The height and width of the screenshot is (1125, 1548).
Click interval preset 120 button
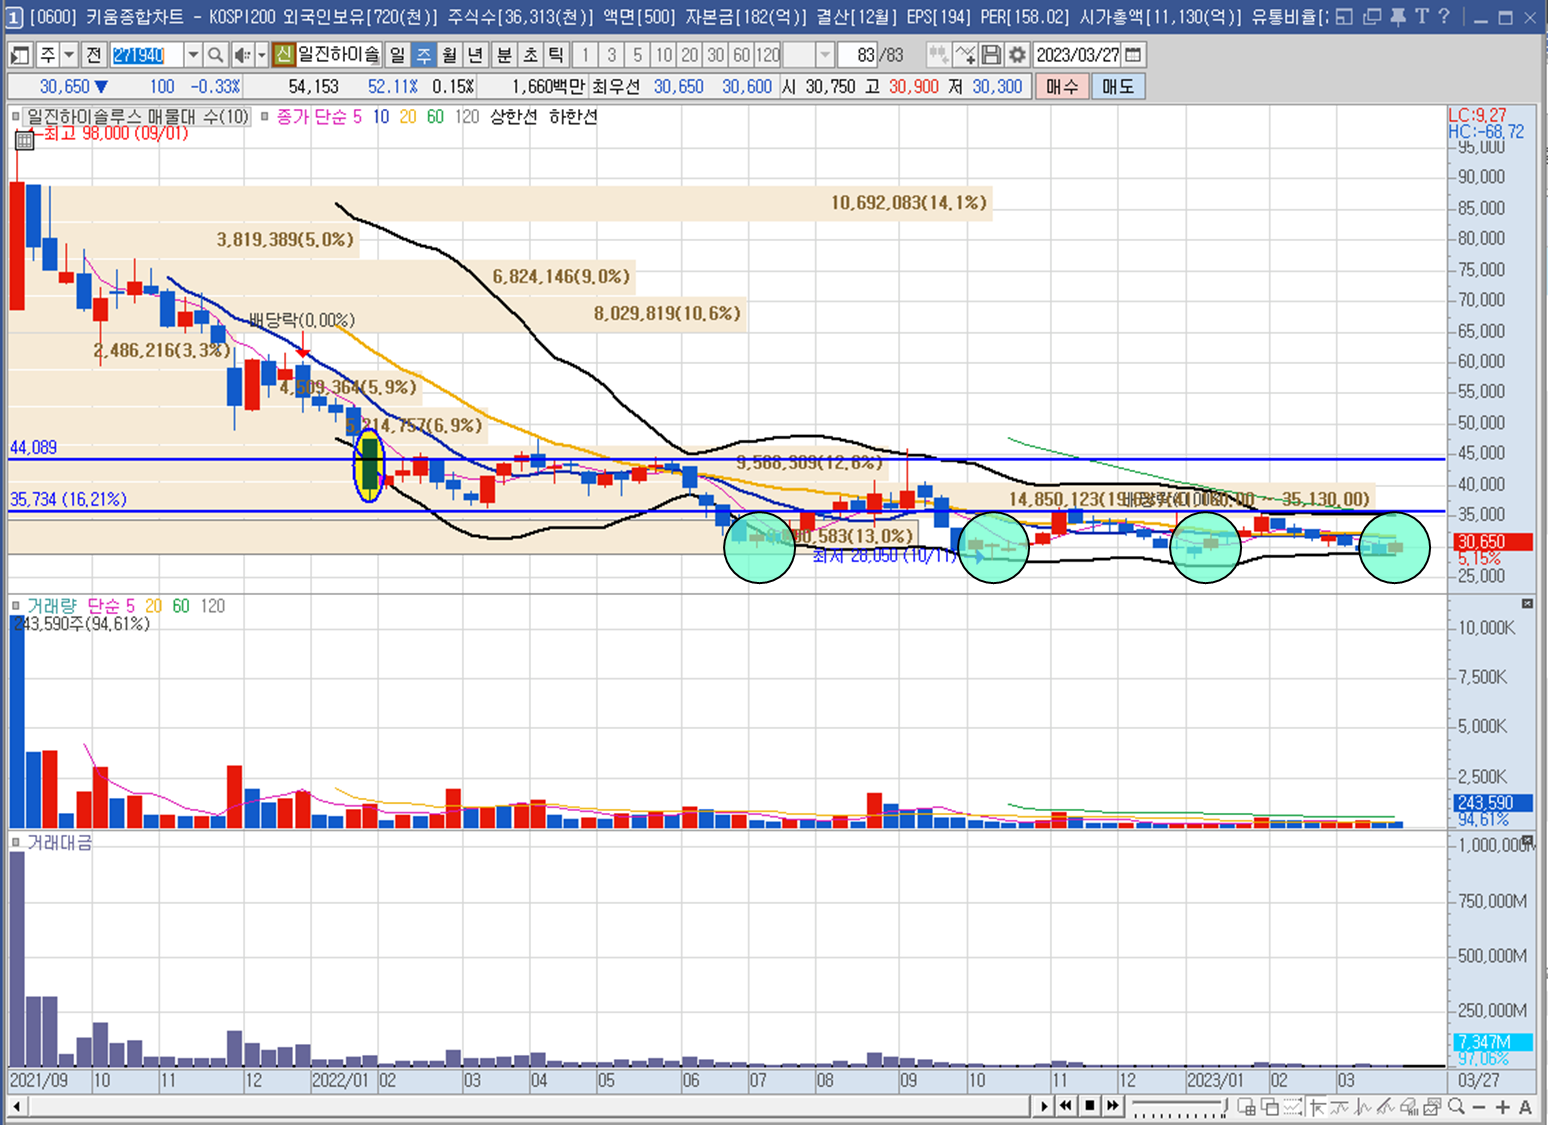click(x=768, y=55)
